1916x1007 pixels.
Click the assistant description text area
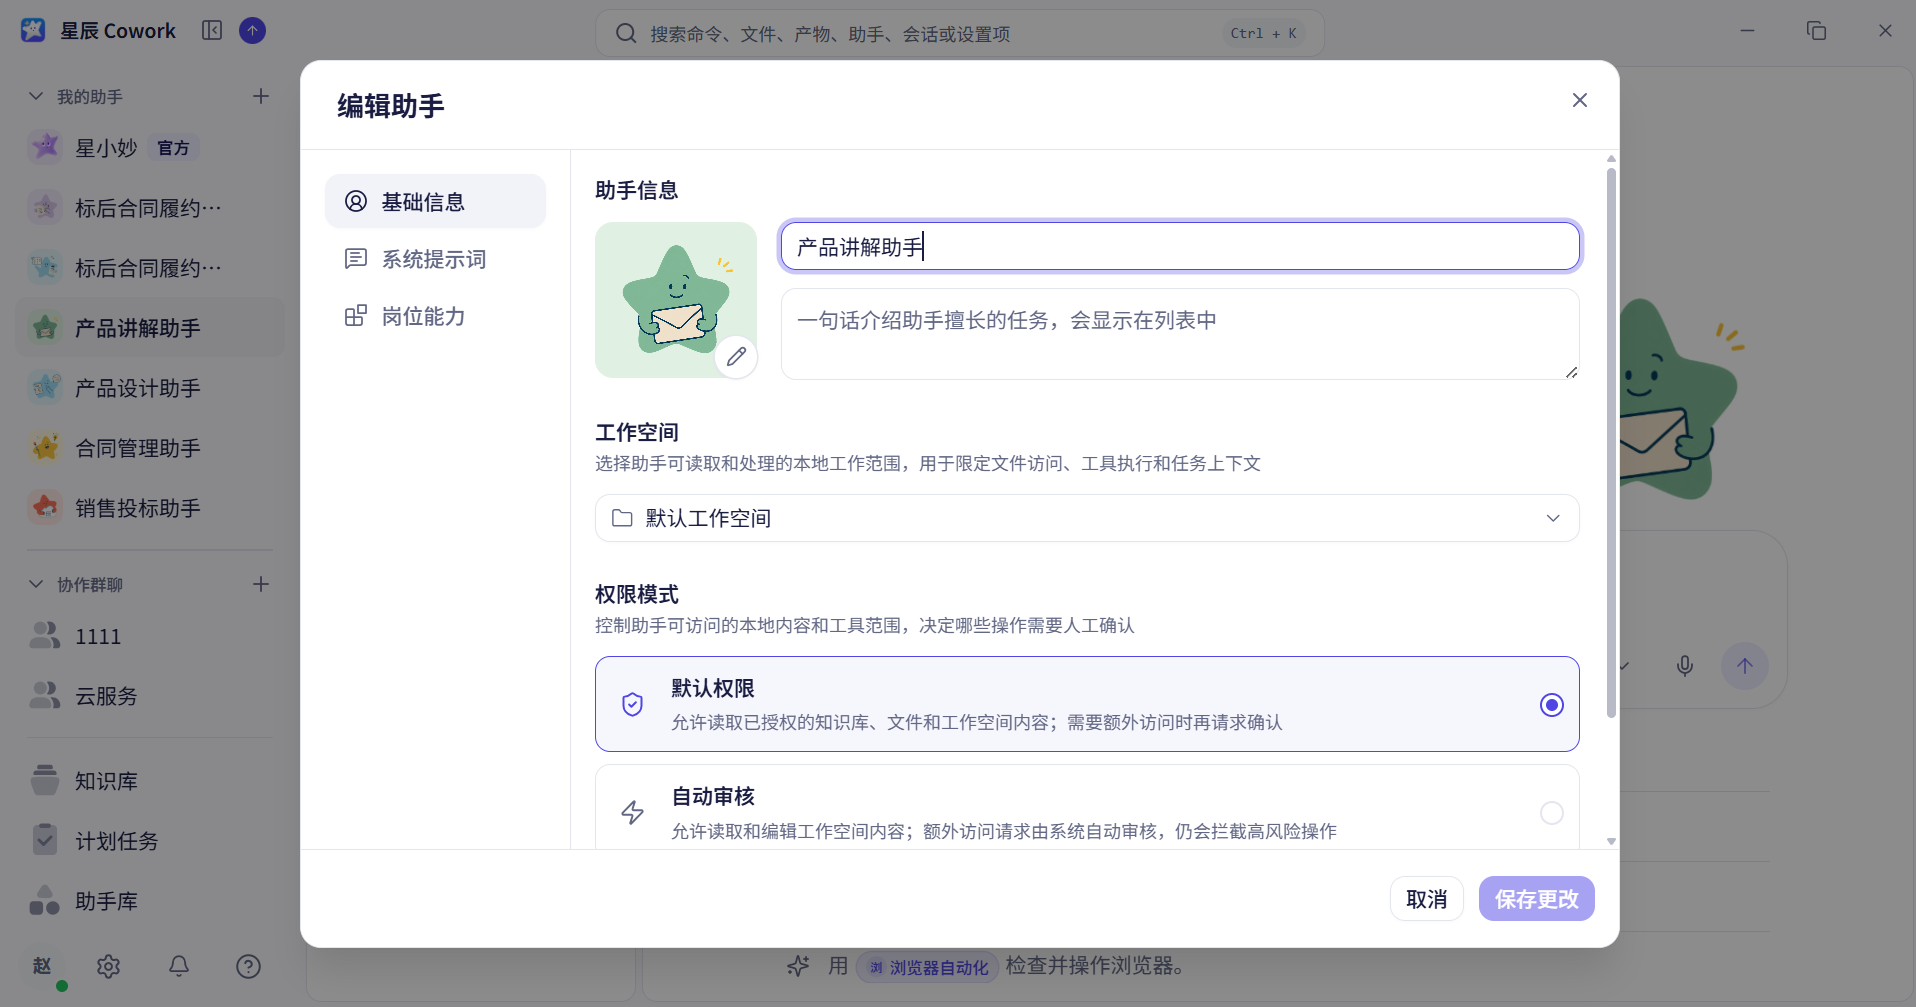[1180, 334]
